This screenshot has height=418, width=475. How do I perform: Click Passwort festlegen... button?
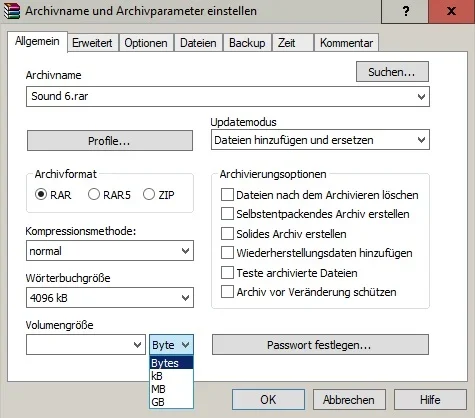click(x=320, y=345)
